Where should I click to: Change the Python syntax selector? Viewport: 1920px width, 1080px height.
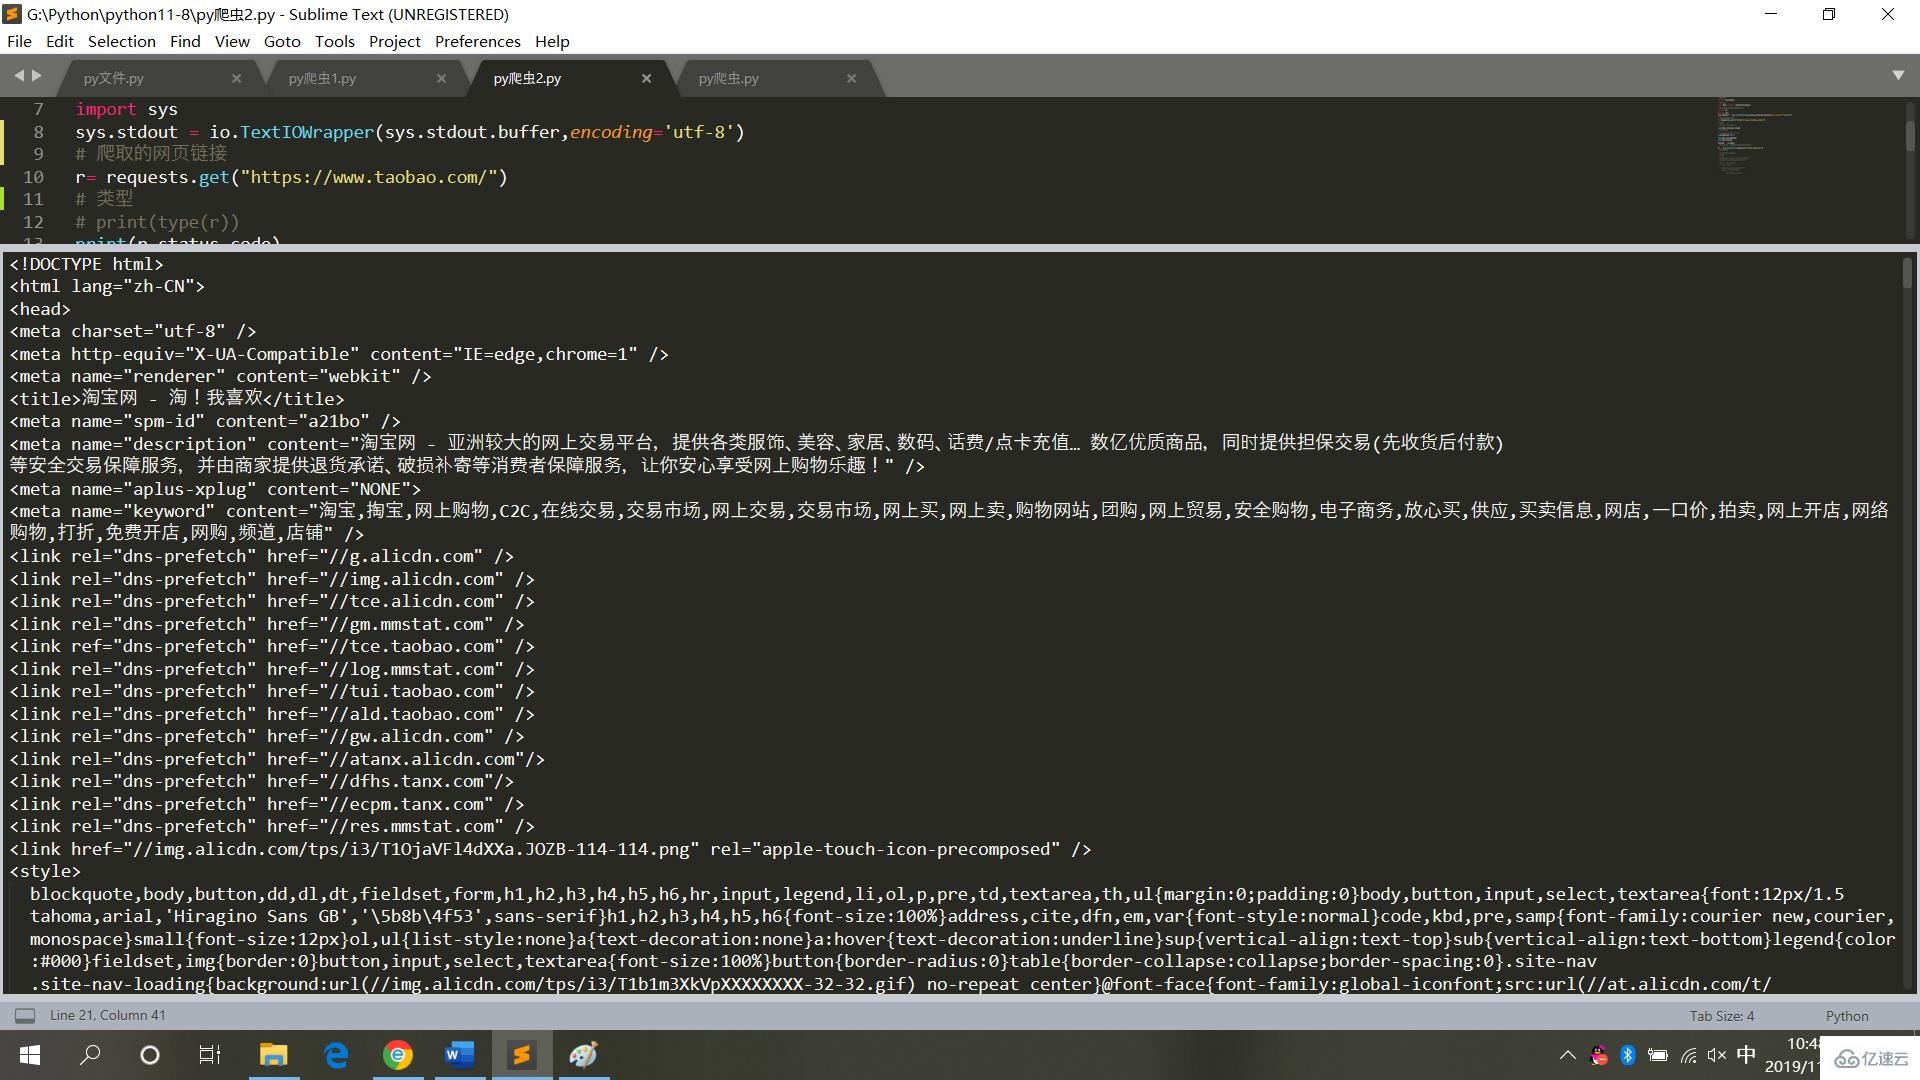click(1846, 1016)
